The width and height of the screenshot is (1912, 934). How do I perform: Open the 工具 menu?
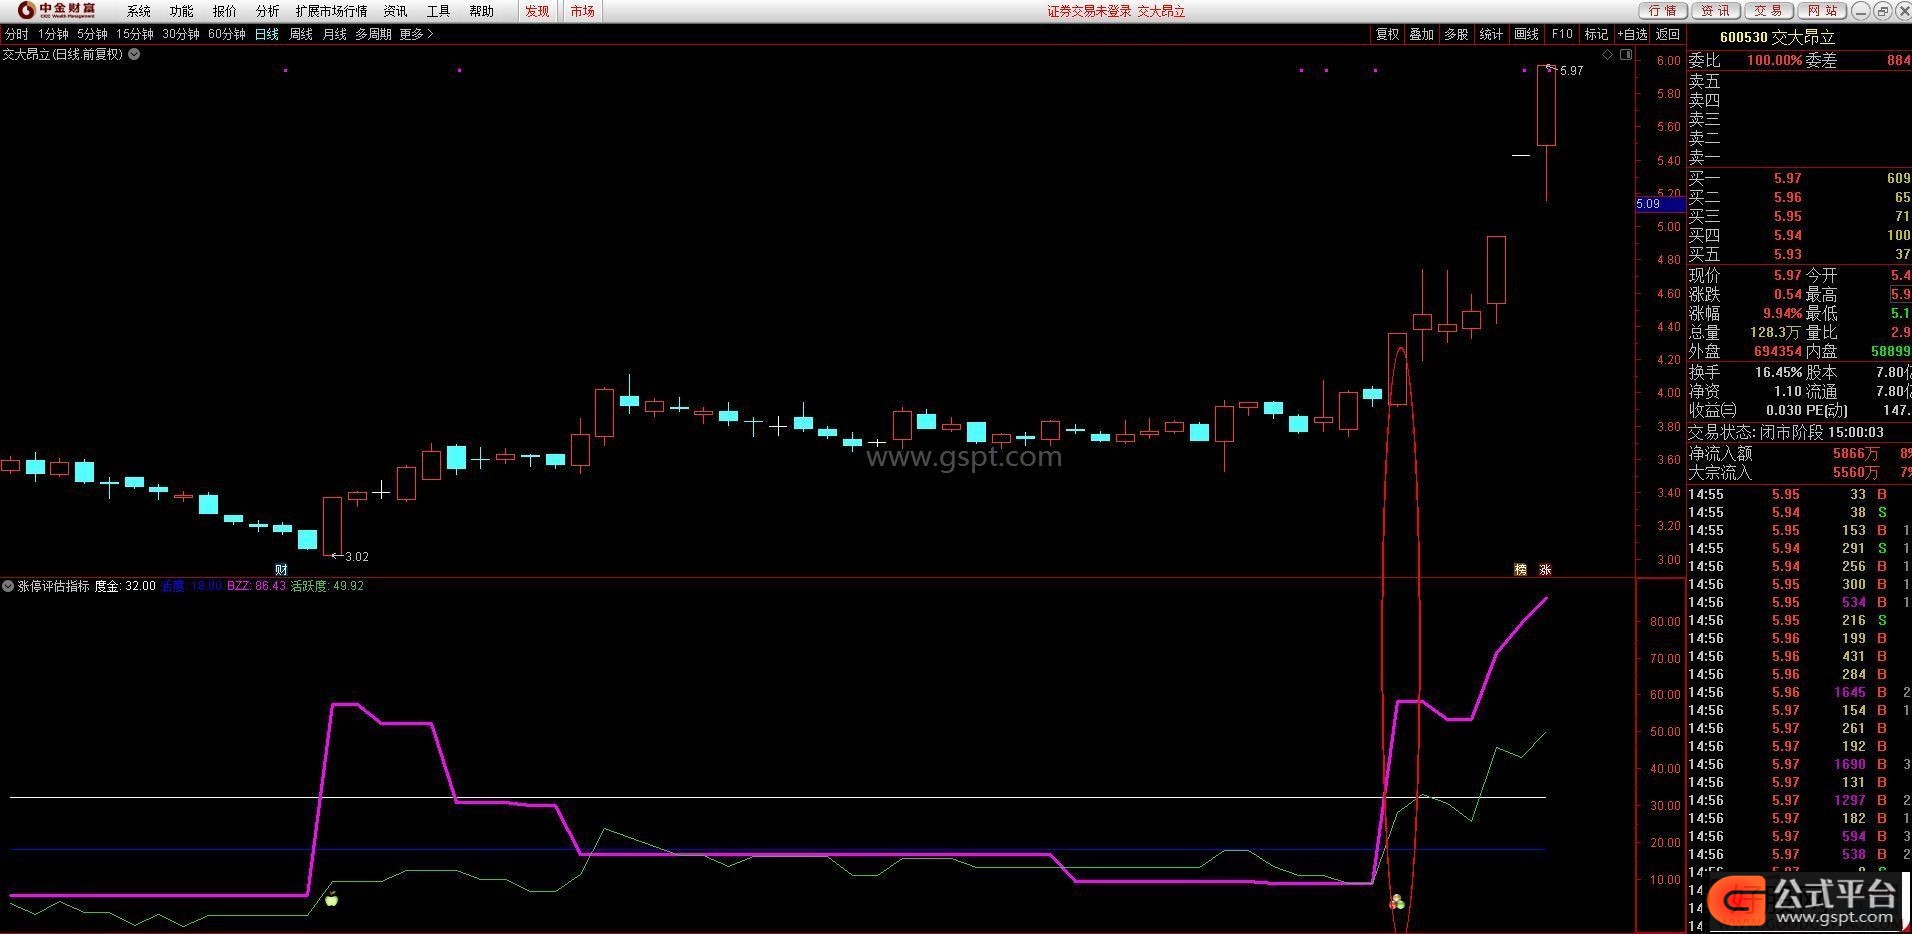[x=438, y=11]
